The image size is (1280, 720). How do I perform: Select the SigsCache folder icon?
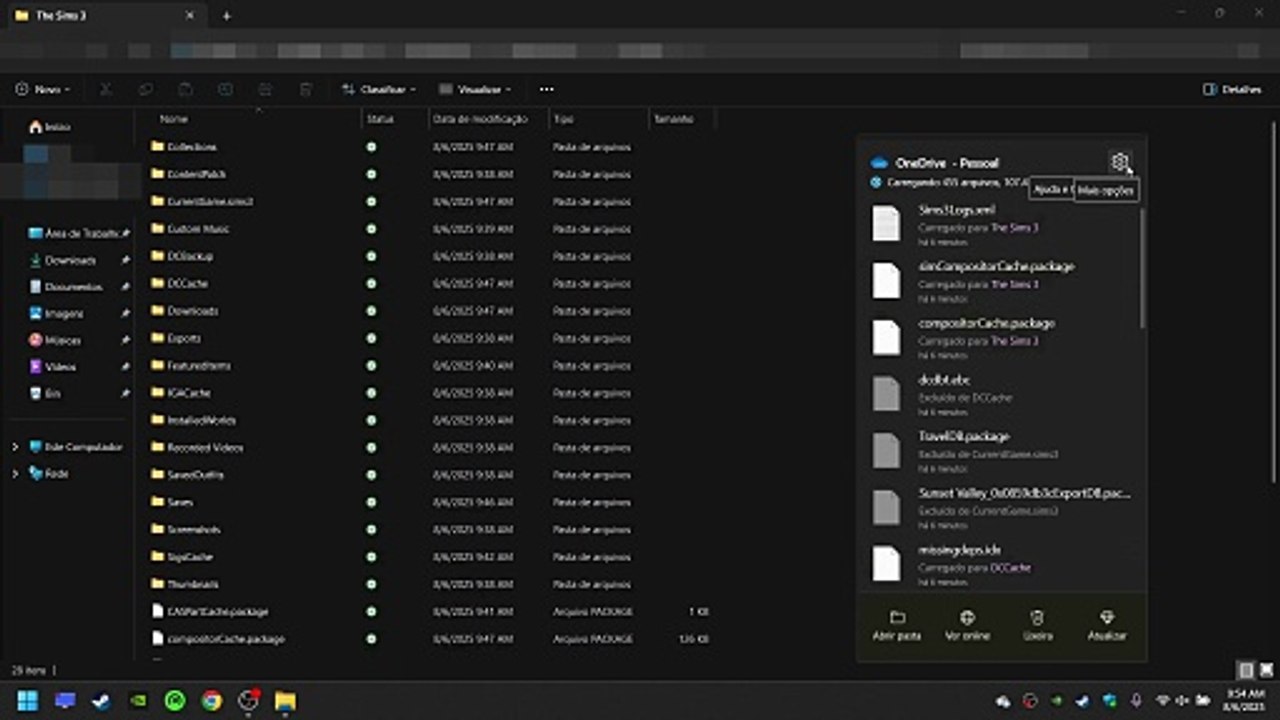coord(157,556)
